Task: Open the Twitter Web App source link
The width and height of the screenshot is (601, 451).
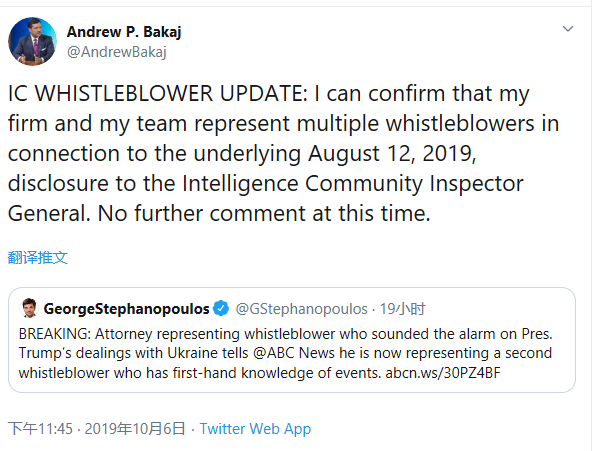Action: click(255, 428)
